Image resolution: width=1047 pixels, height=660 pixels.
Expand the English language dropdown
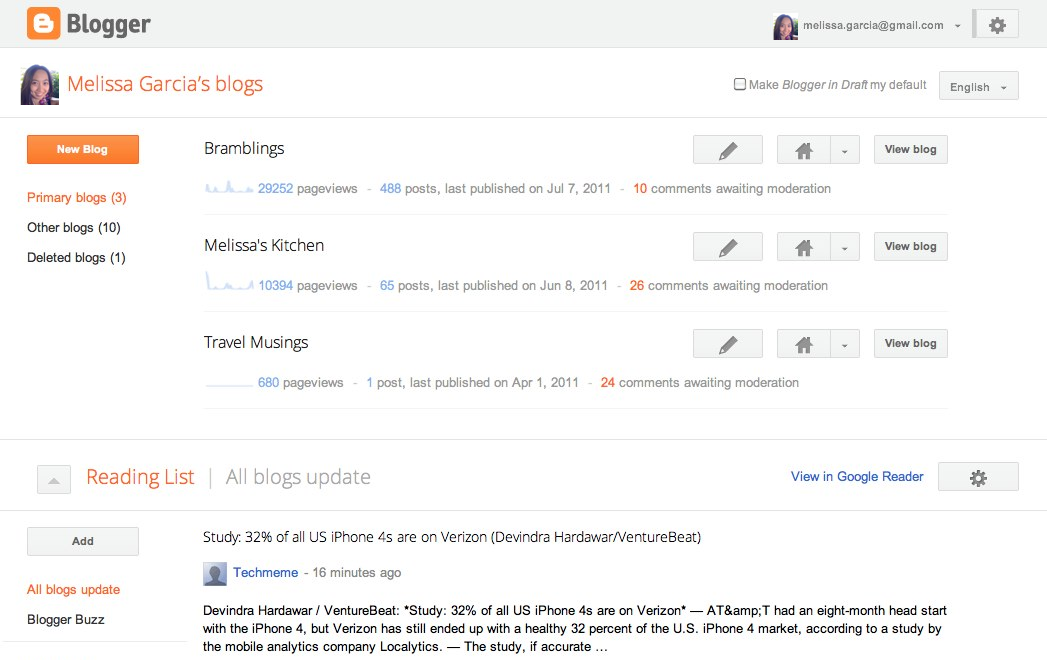tap(978, 87)
